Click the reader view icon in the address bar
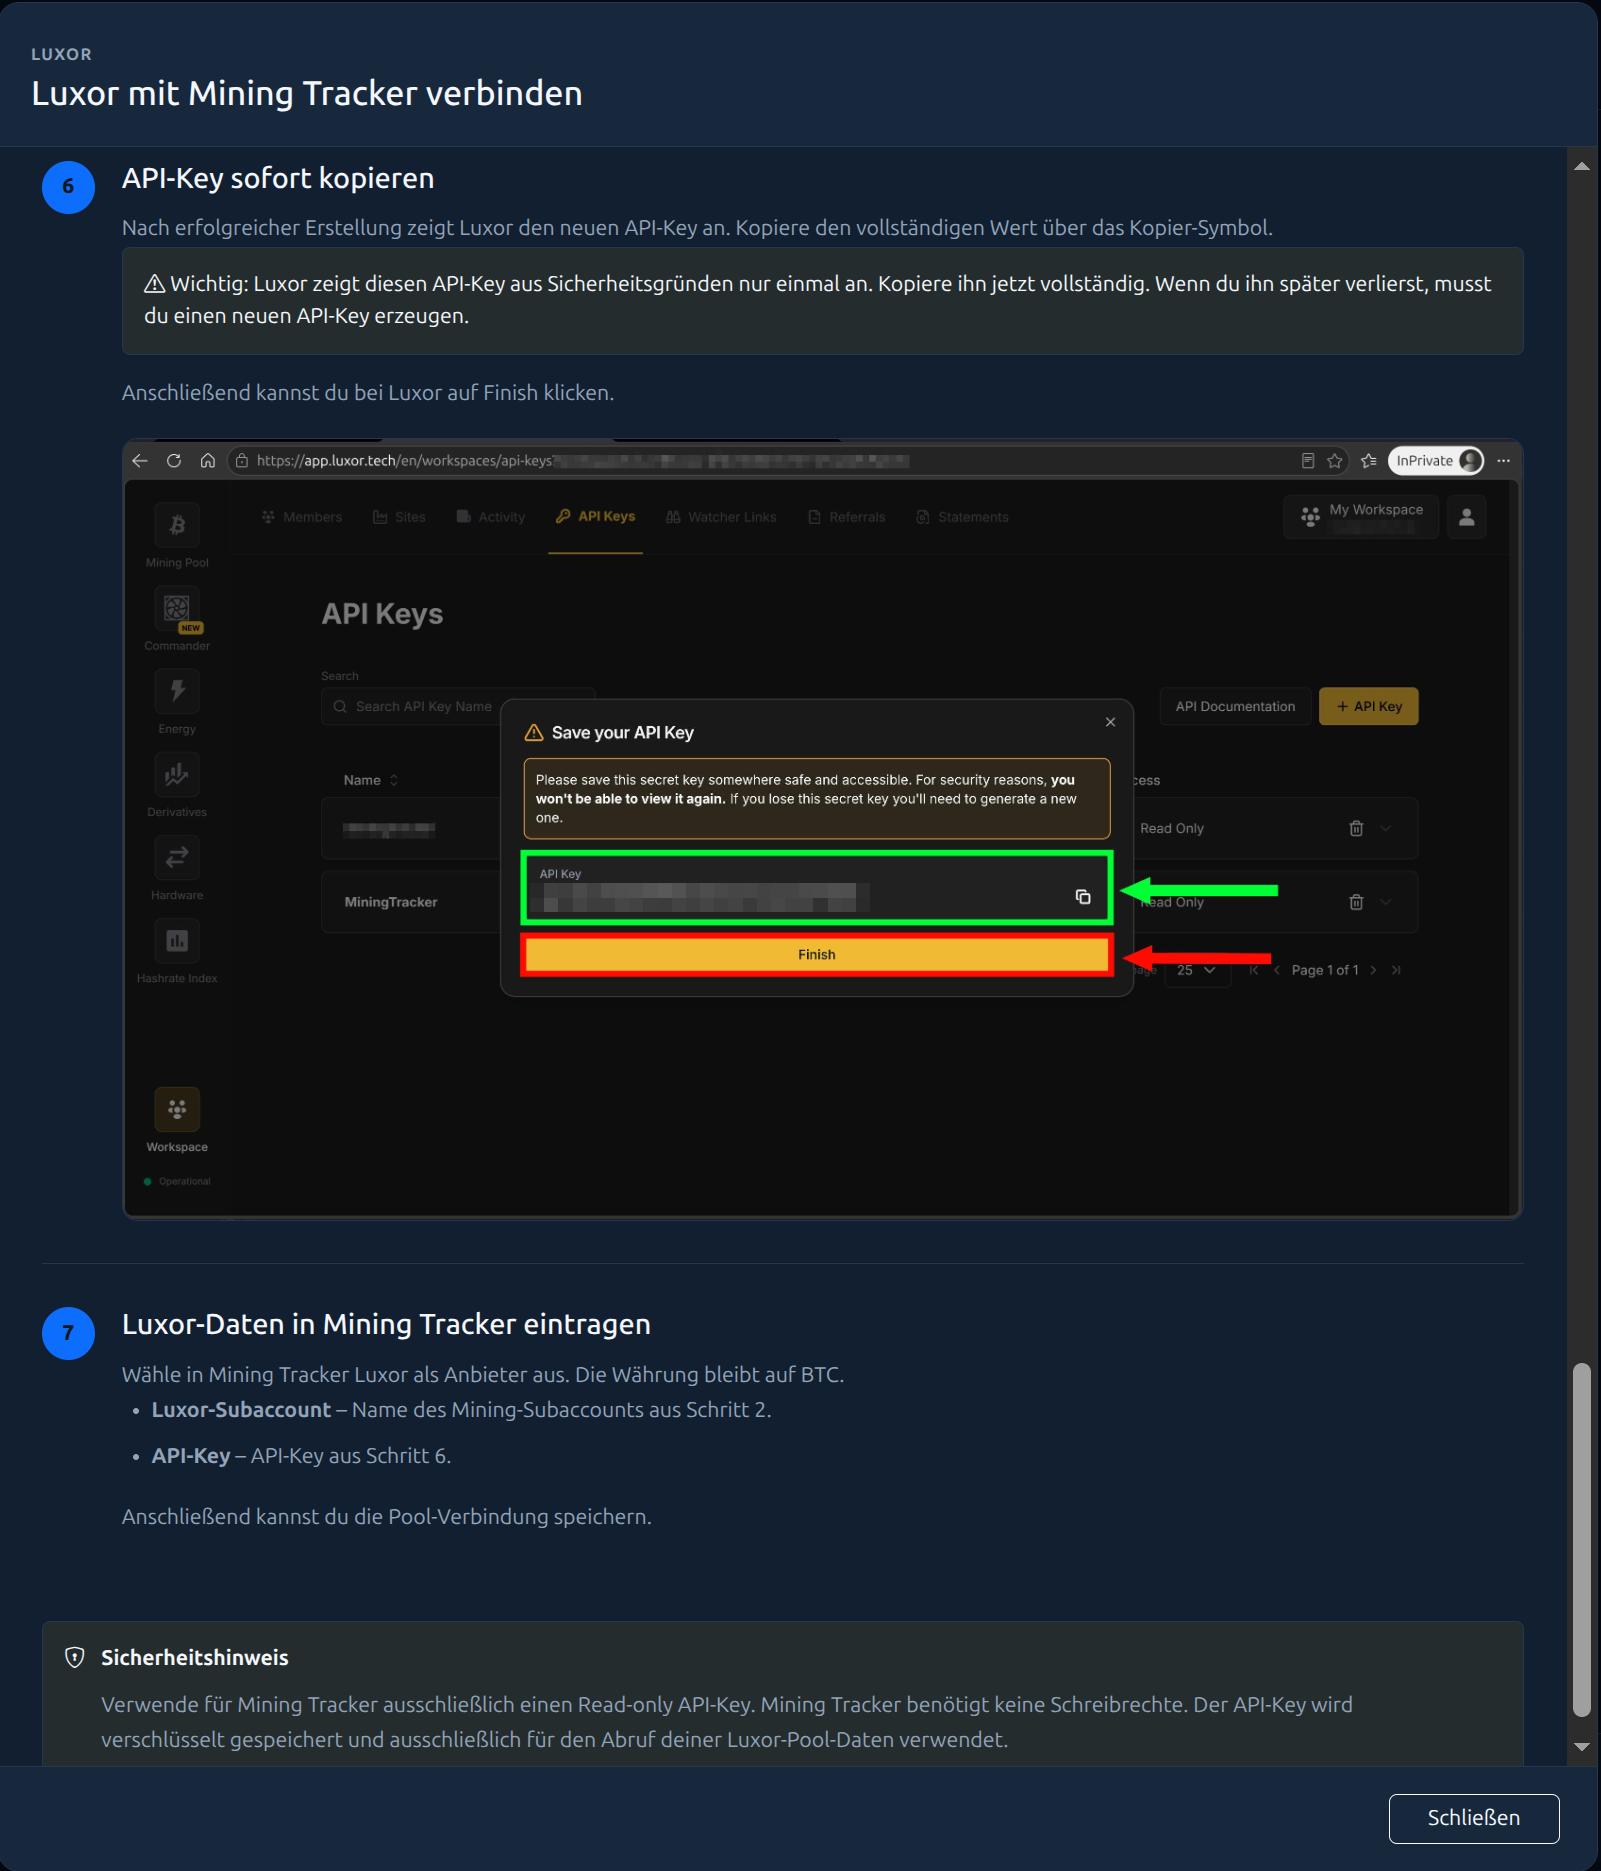Image resolution: width=1601 pixels, height=1871 pixels. pos(1307,461)
